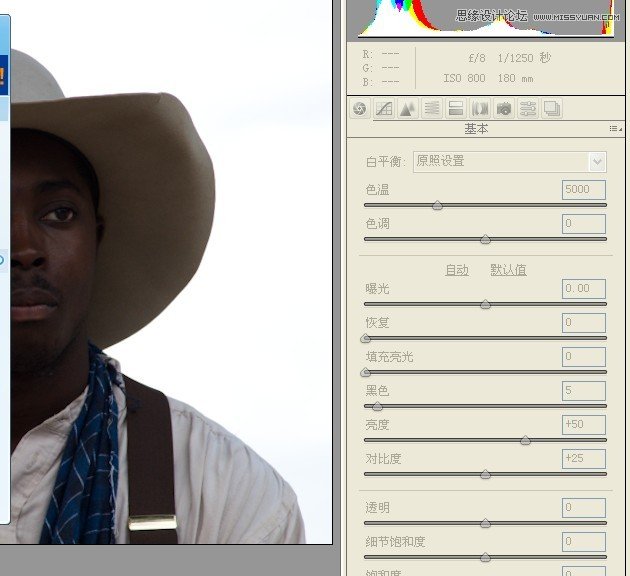Screen dimensions: 630x576
Task: Click the 默认值 default values link
Action: [x=508, y=270]
